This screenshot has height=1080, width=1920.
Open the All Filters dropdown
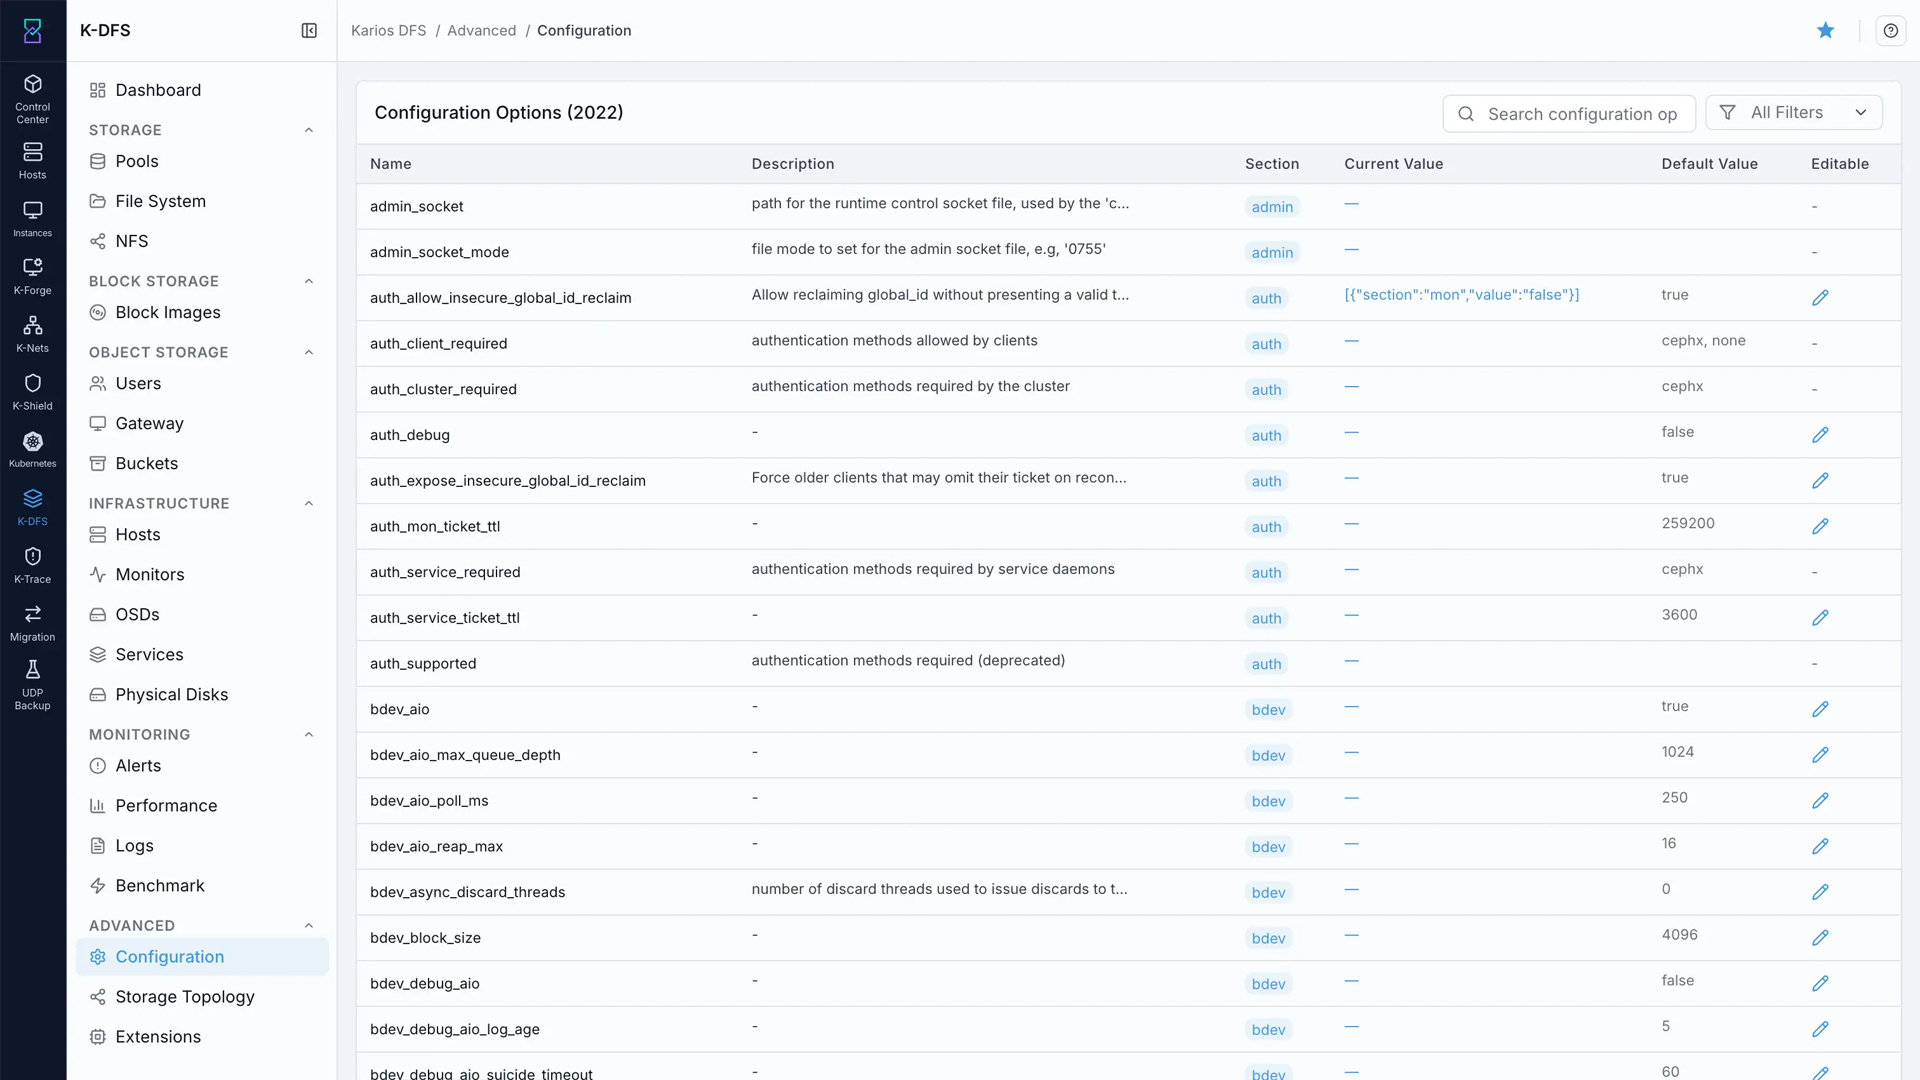coord(1794,113)
